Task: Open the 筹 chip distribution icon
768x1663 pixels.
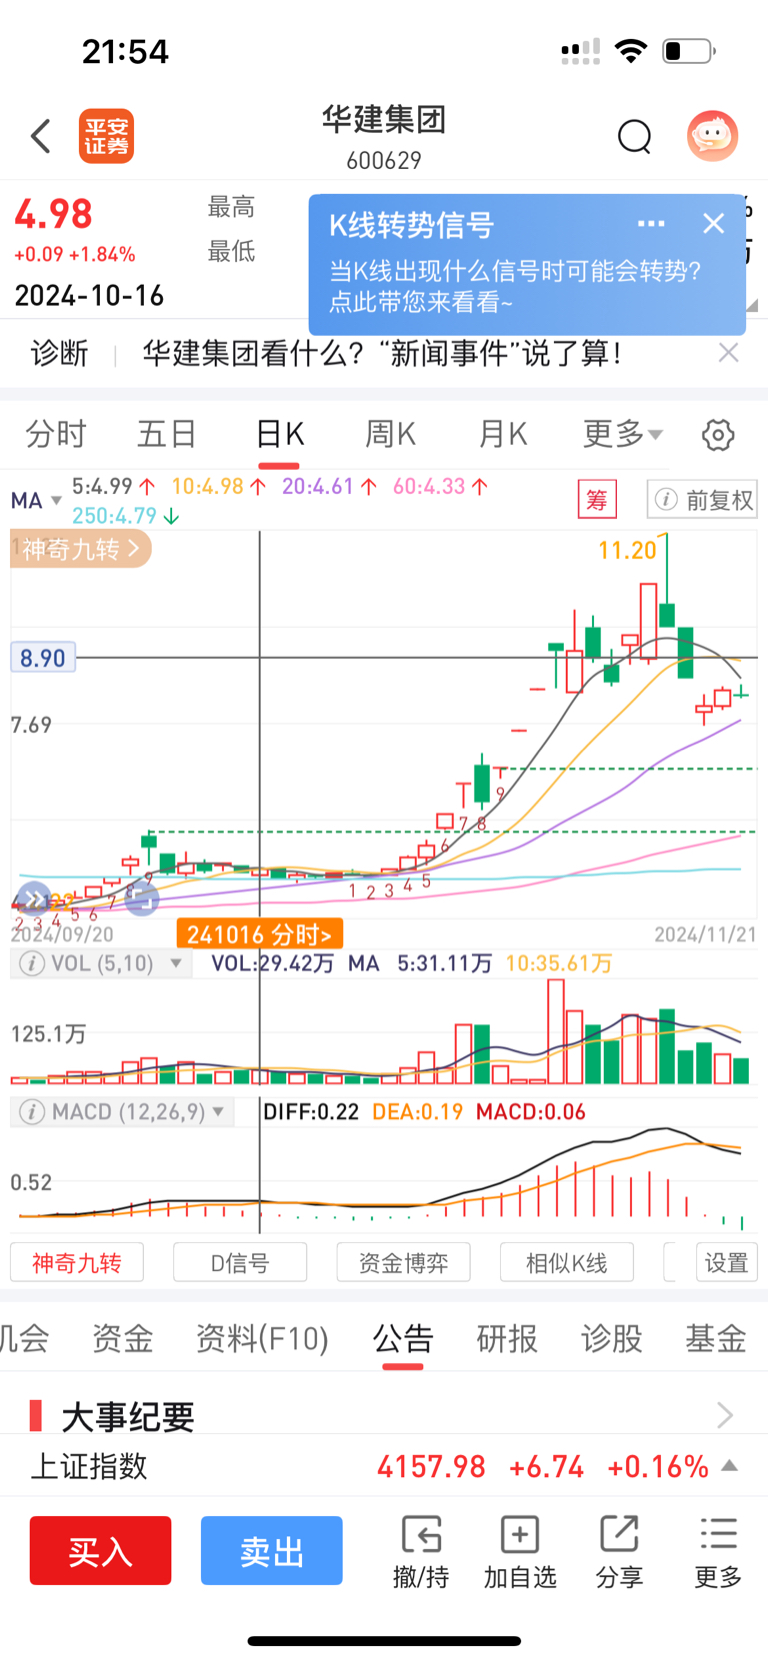Action: [x=597, y=499]
